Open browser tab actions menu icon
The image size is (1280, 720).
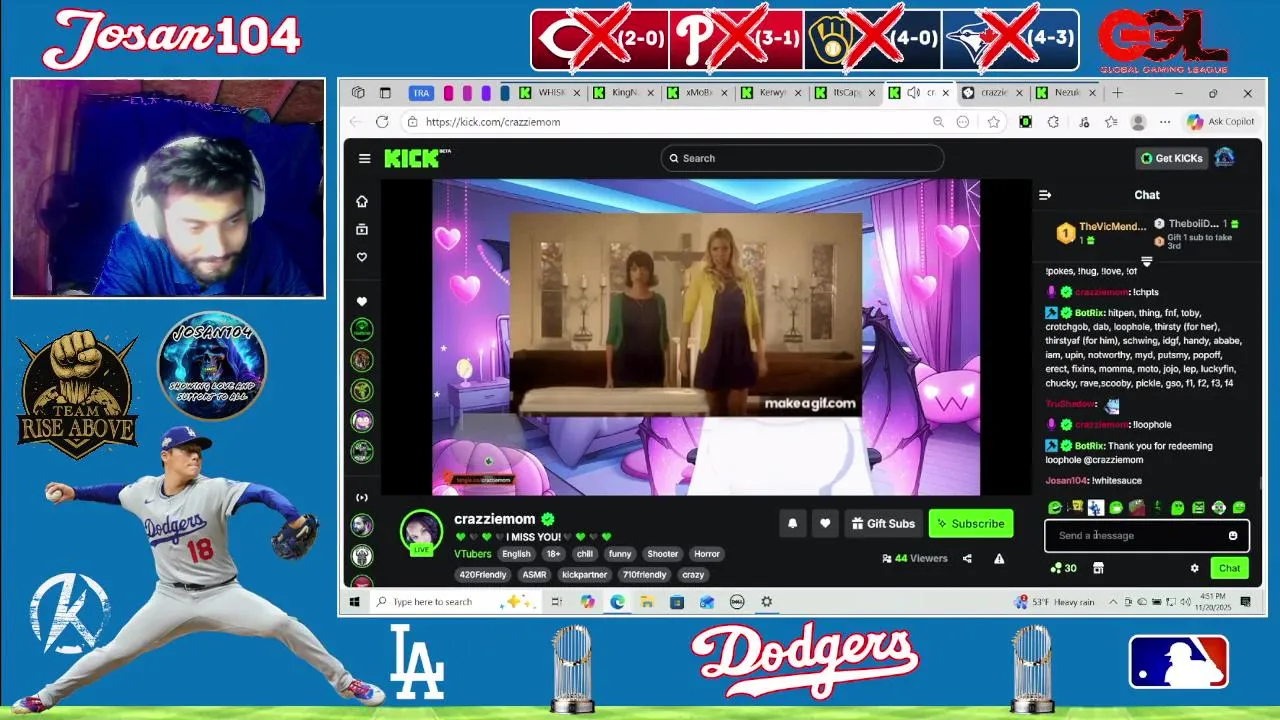point(385,93)
